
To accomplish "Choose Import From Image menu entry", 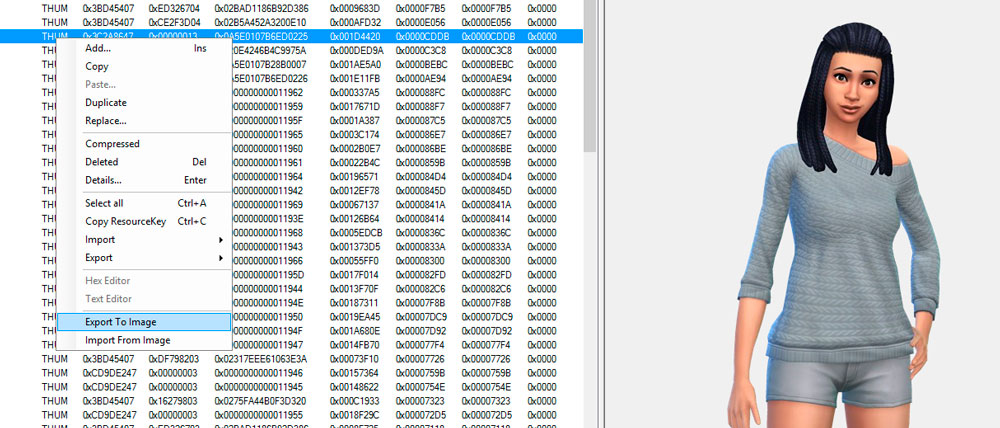I will [127, 340].
